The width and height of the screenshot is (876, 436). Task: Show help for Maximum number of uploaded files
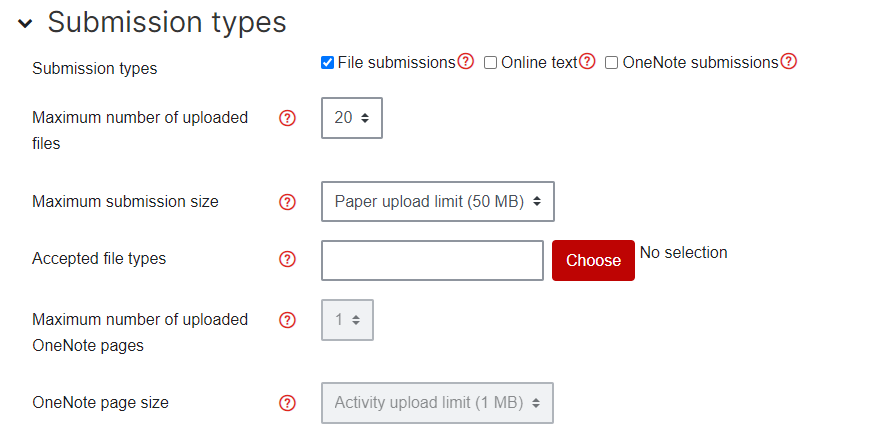coord(287,118)
